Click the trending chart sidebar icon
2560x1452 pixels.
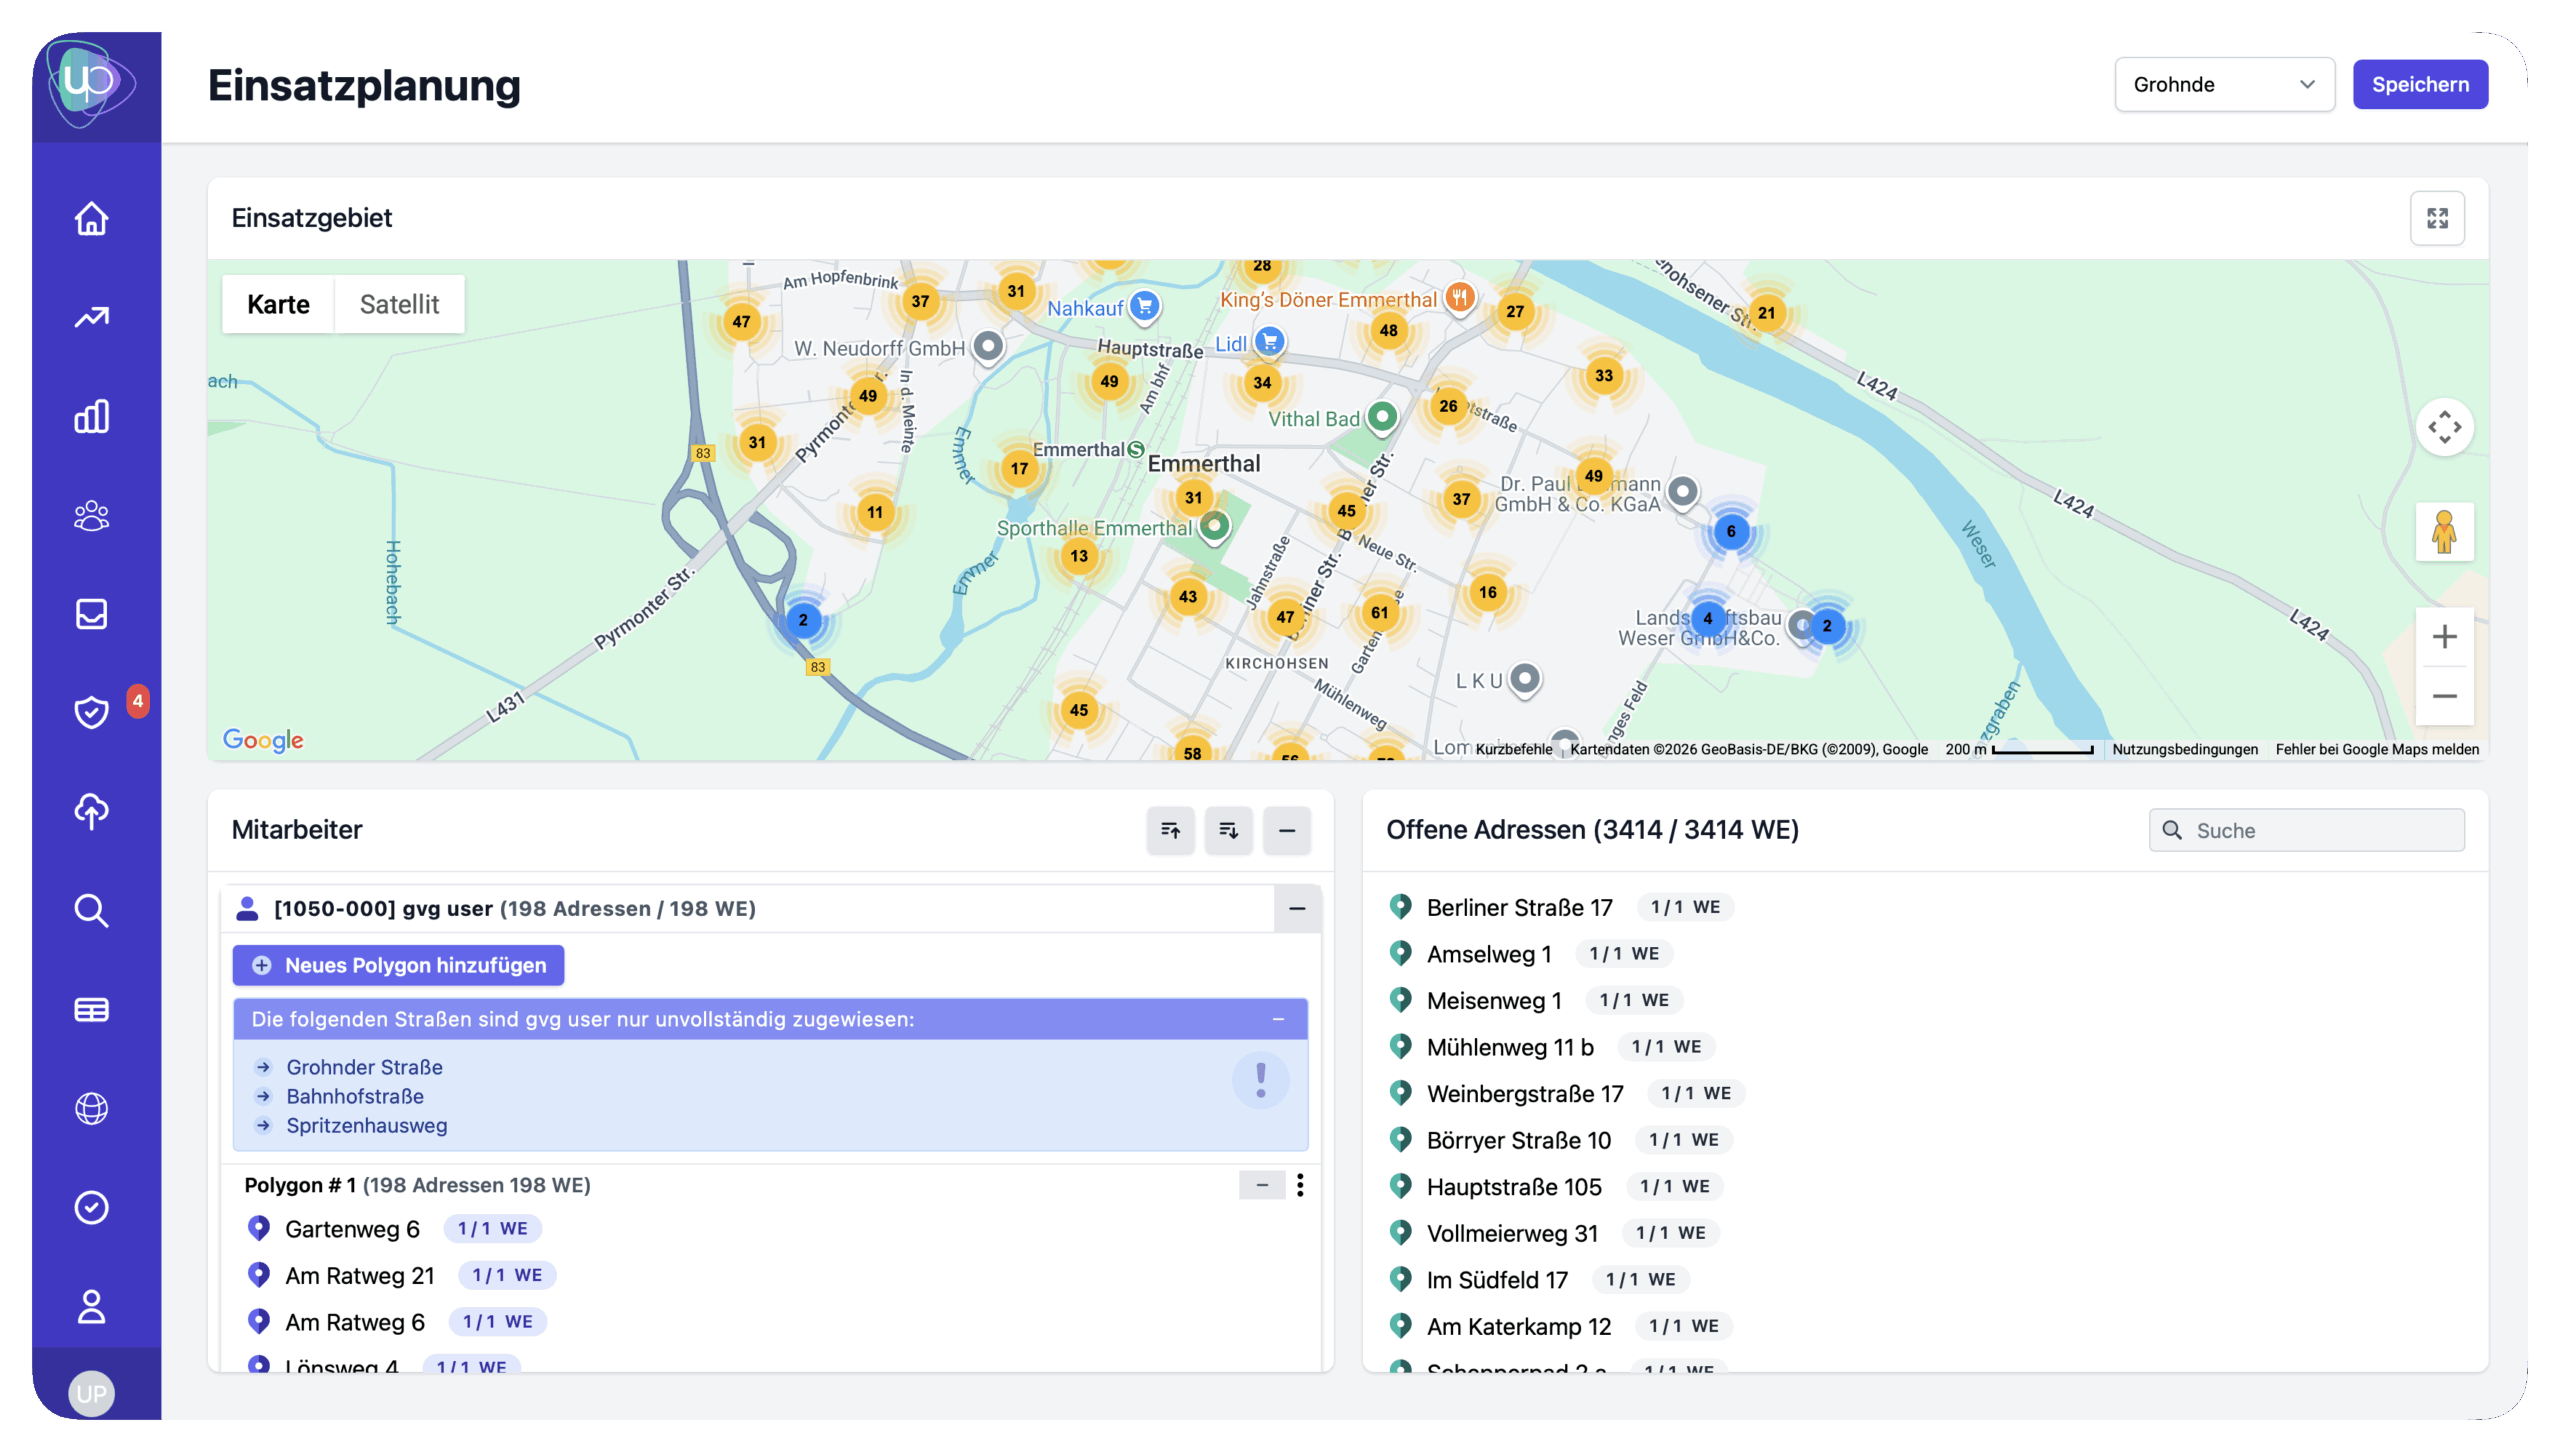point(91,317)
